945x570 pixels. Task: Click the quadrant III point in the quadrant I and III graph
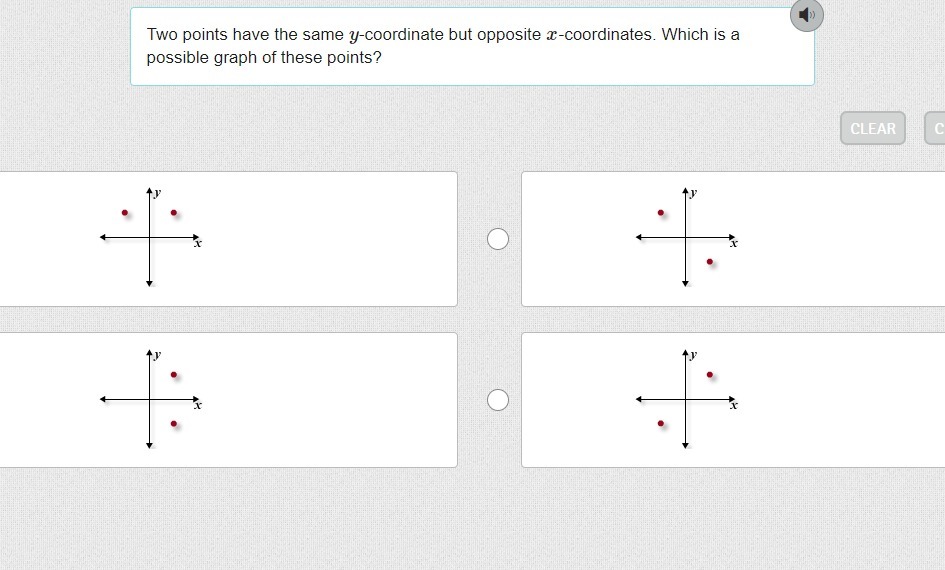pyautogui.click(x=661, y=424)
